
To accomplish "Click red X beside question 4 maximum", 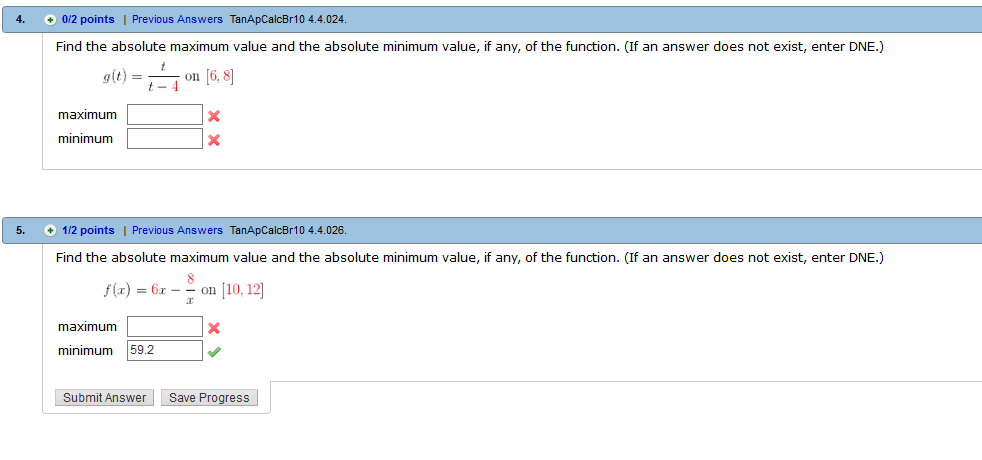I will [214, 116].
